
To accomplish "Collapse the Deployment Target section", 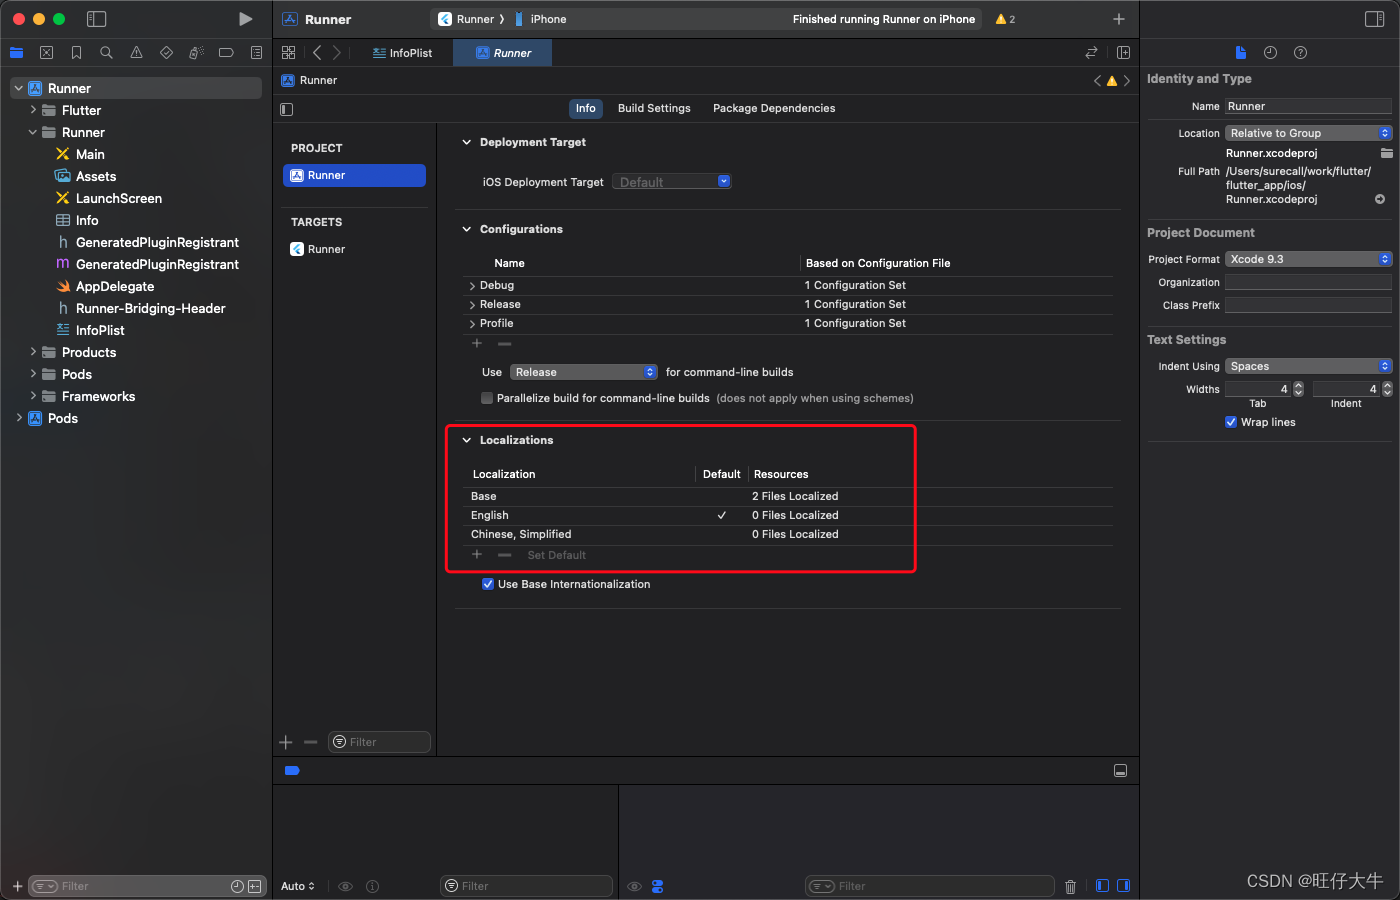I will (x=466, y=142).
